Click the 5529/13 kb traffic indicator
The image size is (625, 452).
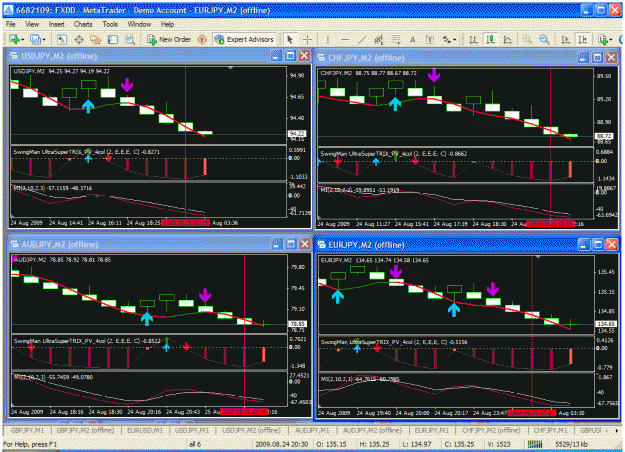[571, 444]
